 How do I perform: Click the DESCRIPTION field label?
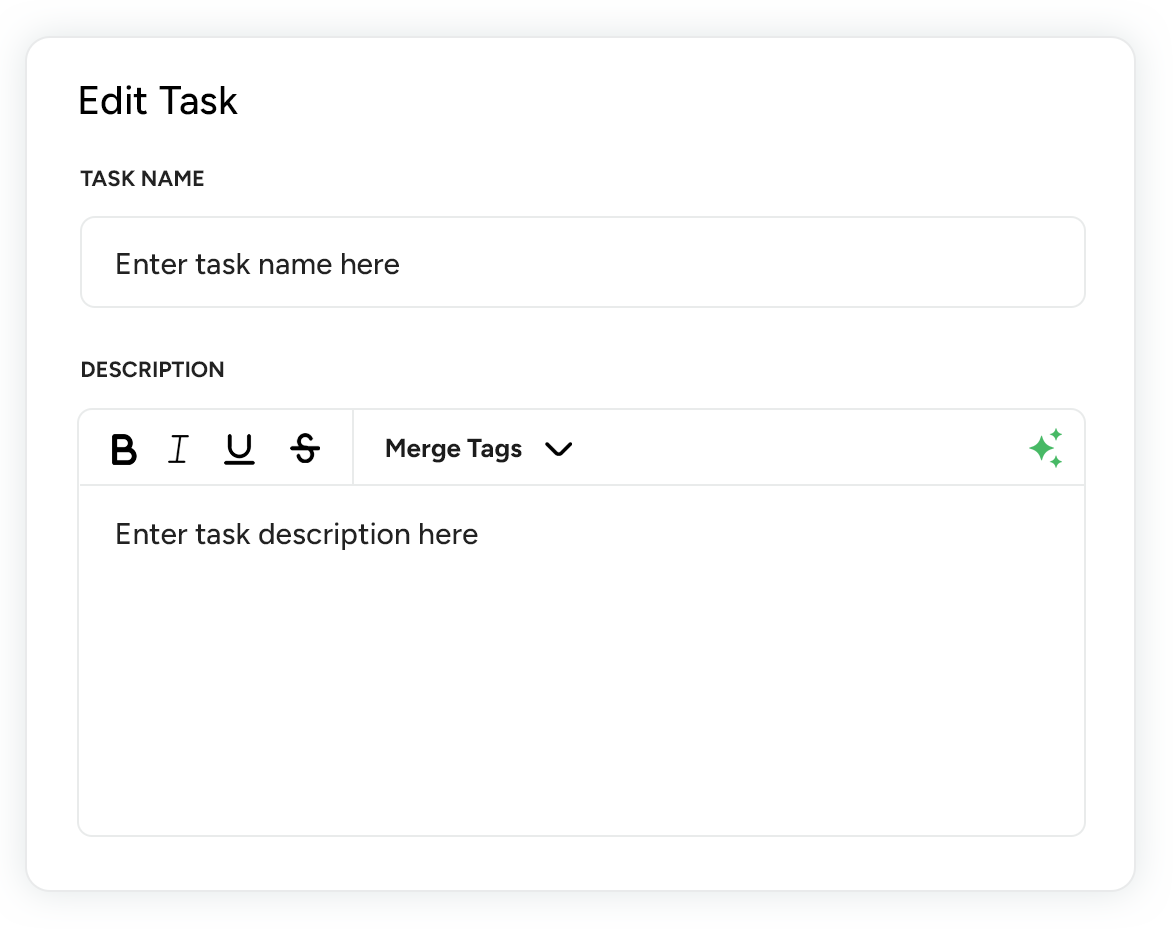(152, 370)
